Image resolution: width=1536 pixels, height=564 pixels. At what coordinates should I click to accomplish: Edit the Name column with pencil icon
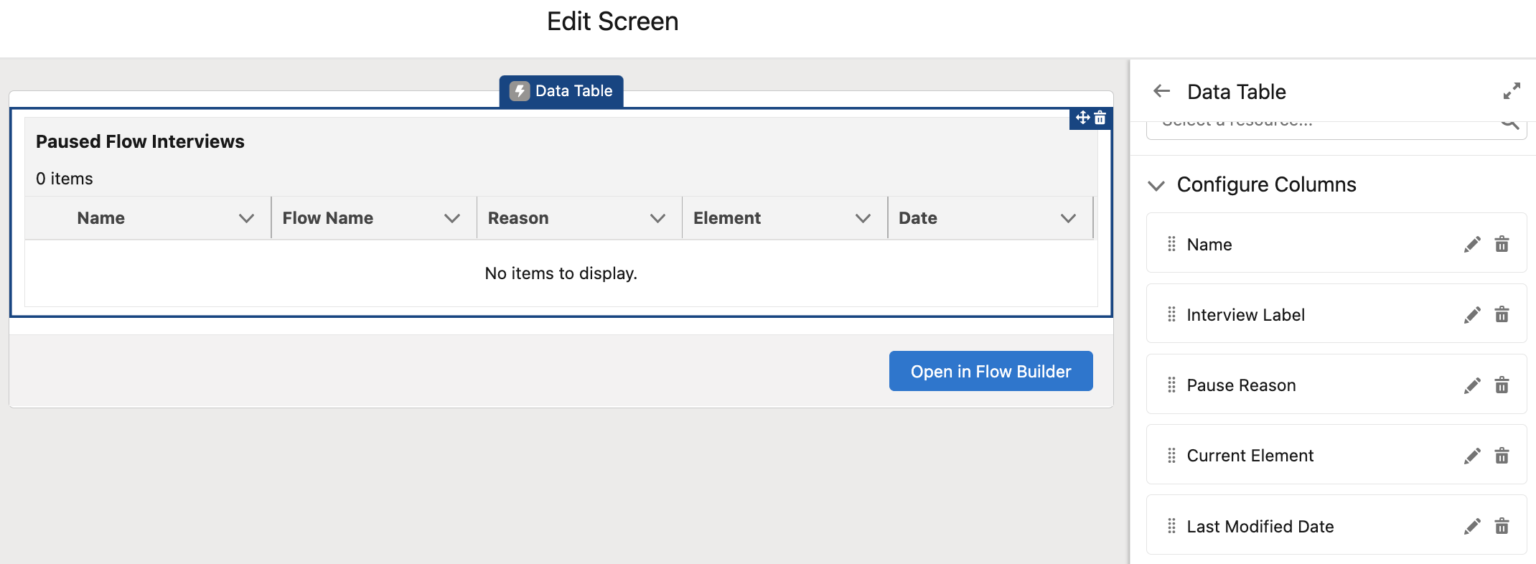1472,245
